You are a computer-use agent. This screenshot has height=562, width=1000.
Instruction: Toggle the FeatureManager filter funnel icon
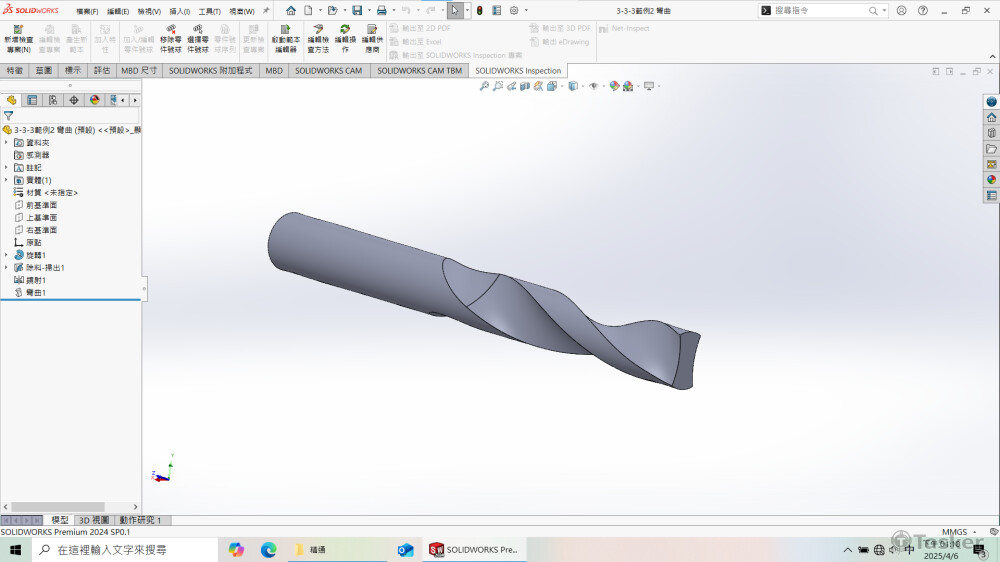click(9, 116)
